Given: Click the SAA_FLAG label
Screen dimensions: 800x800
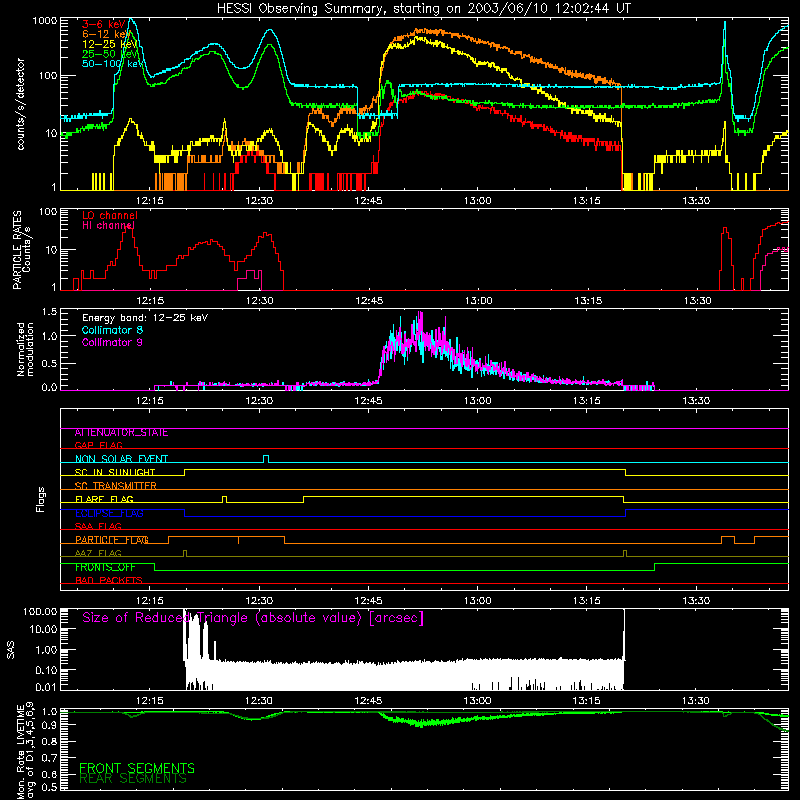Looking at the screenshot, I should pos(98,527).
